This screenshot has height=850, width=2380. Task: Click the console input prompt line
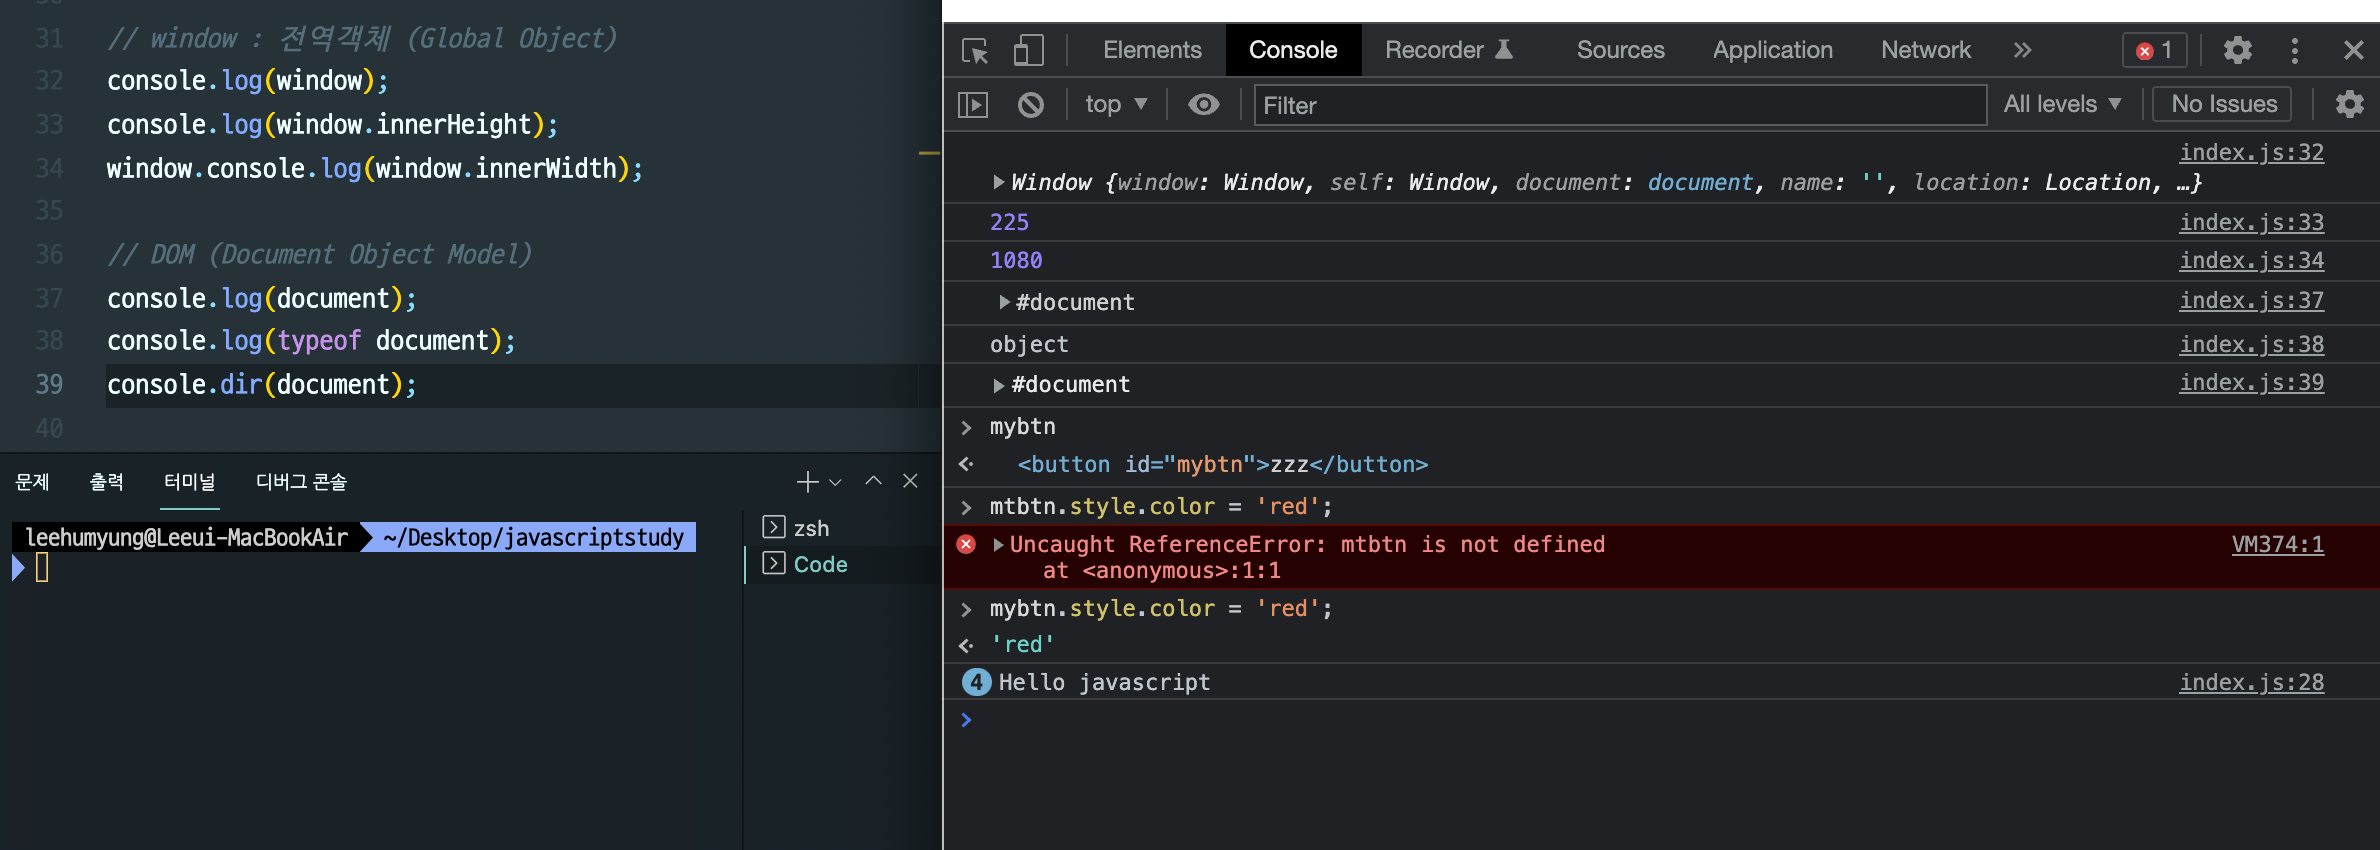tap(1660, 720)
